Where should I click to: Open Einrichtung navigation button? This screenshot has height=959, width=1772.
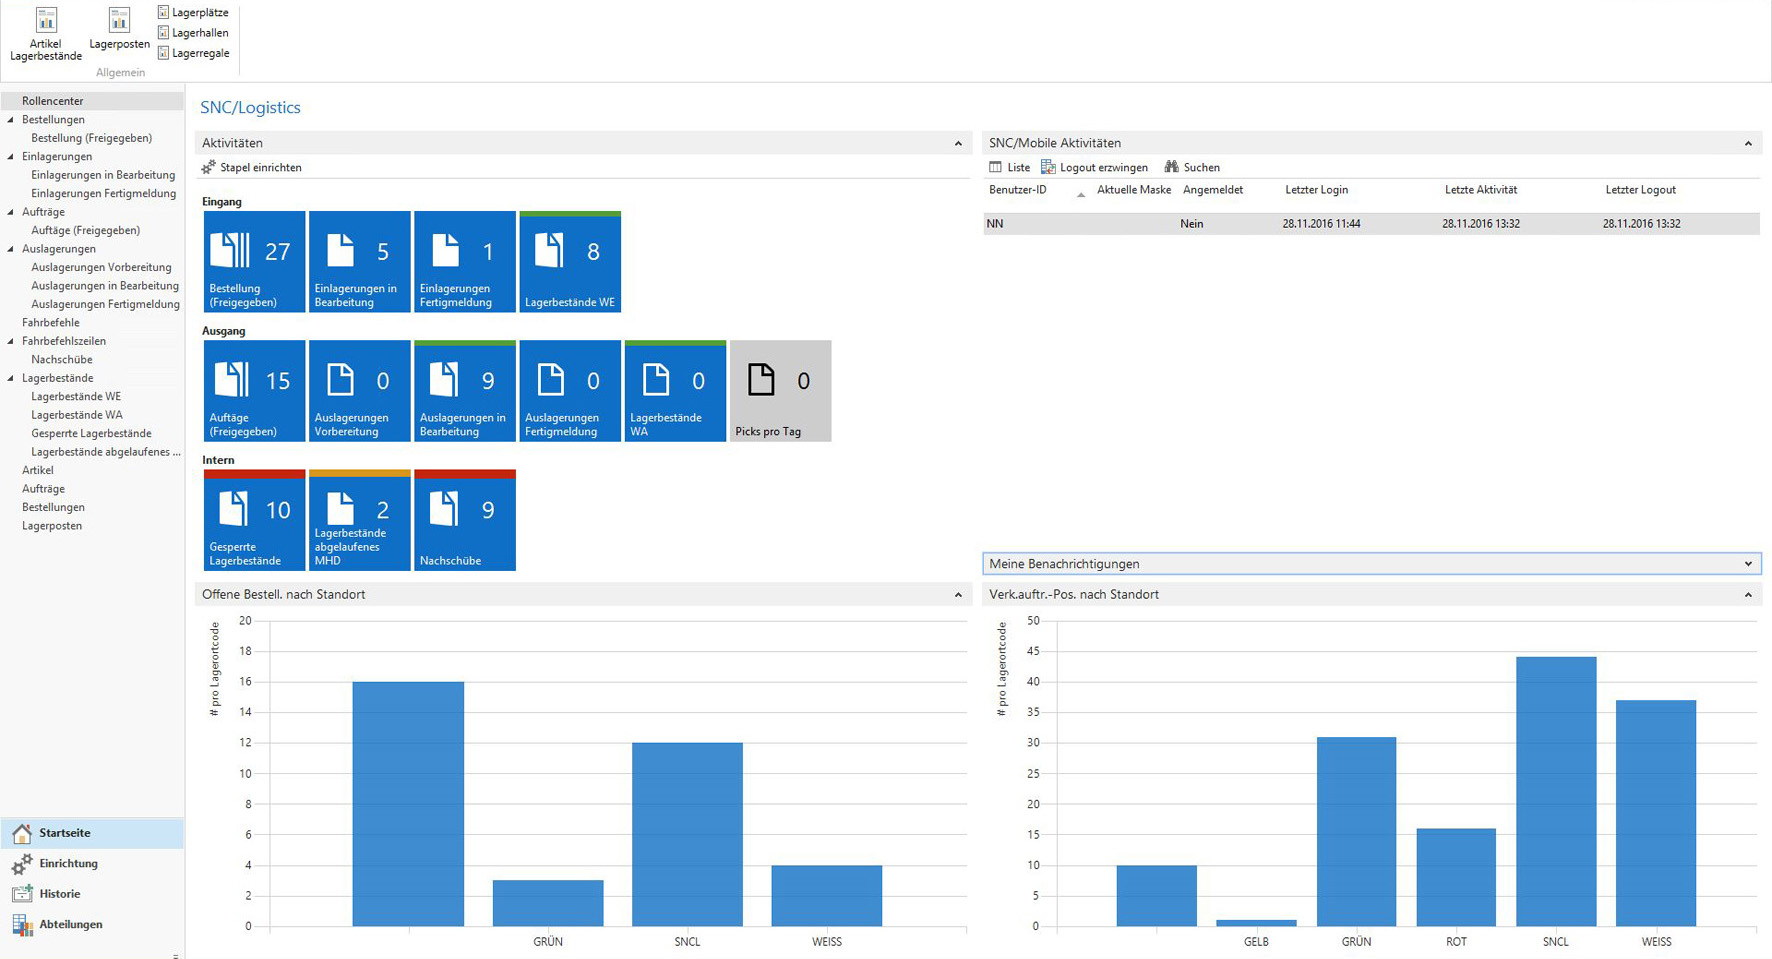[x=92, y=863]
